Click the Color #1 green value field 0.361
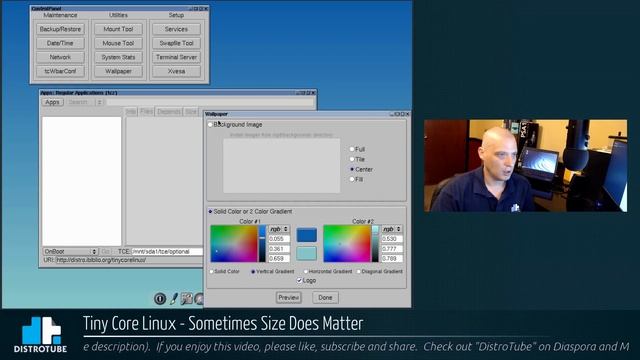 point(279,249)
